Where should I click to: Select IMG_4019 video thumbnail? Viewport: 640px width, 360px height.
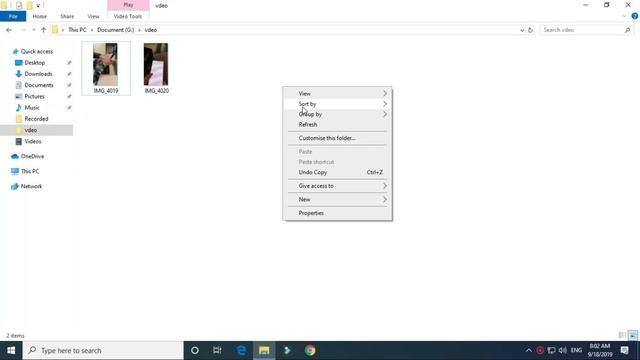106,68
